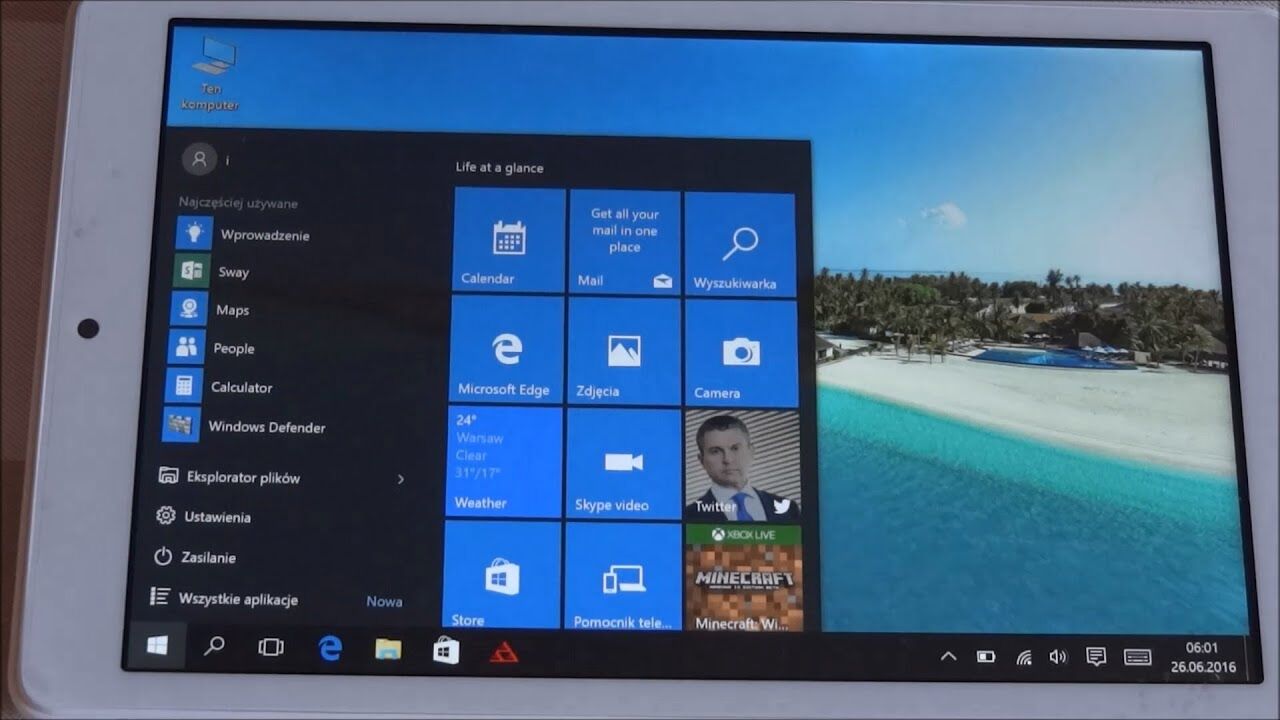Open the red triangle app on taskbar
The height and width of the screenshot is (720, 1280).
coord(504,652)
